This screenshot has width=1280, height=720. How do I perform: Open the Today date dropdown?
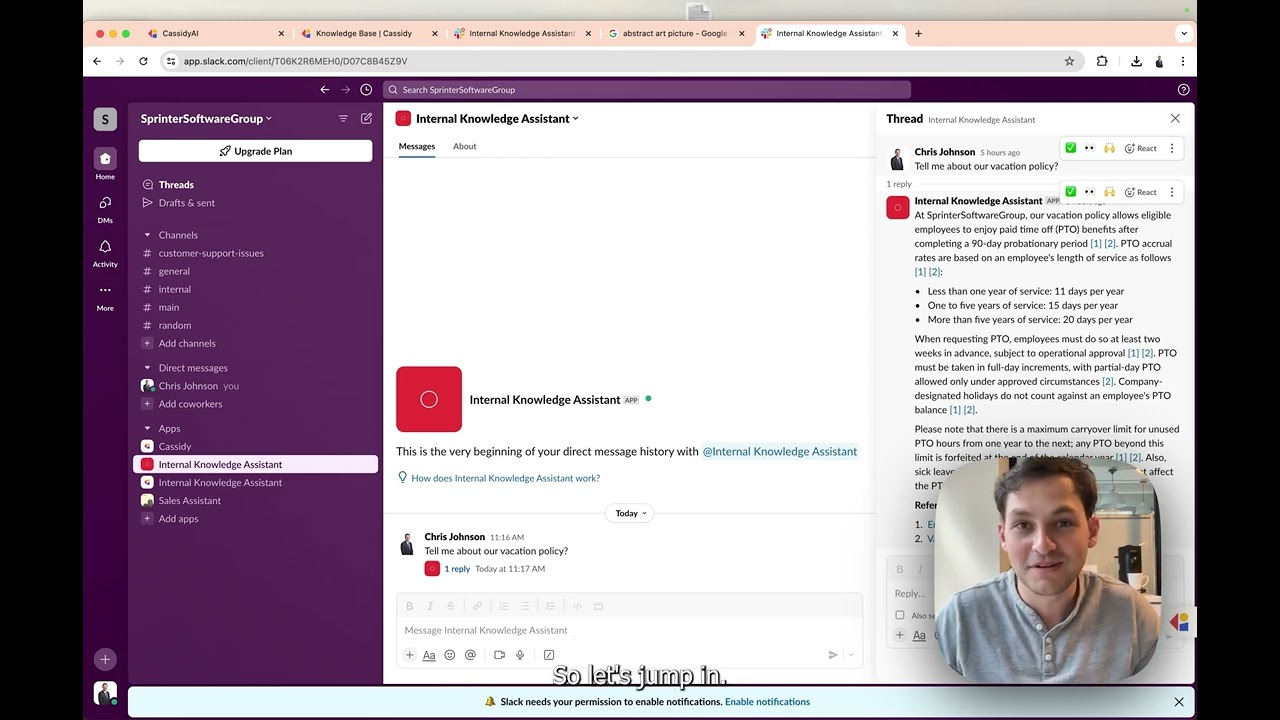pyautogui.click(x=631, y=513)
